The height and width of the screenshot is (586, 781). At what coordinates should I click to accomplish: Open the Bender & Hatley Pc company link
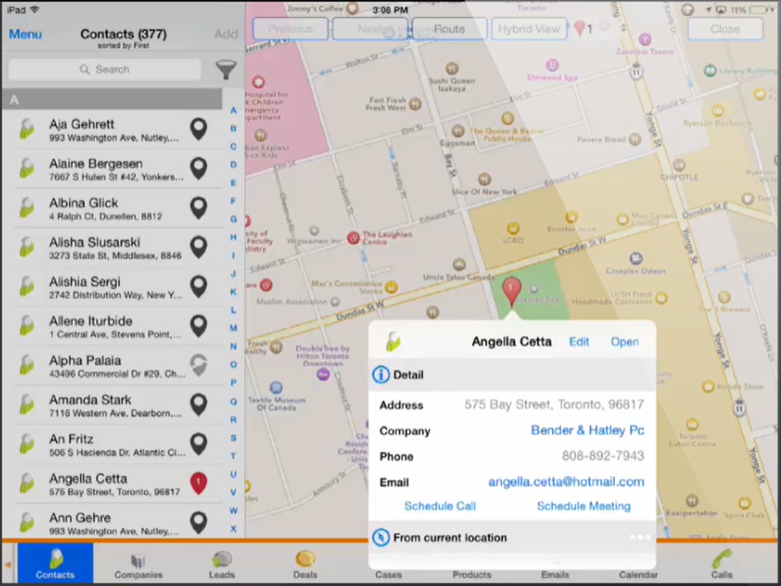pyautogui.click(x=587, y=430)
